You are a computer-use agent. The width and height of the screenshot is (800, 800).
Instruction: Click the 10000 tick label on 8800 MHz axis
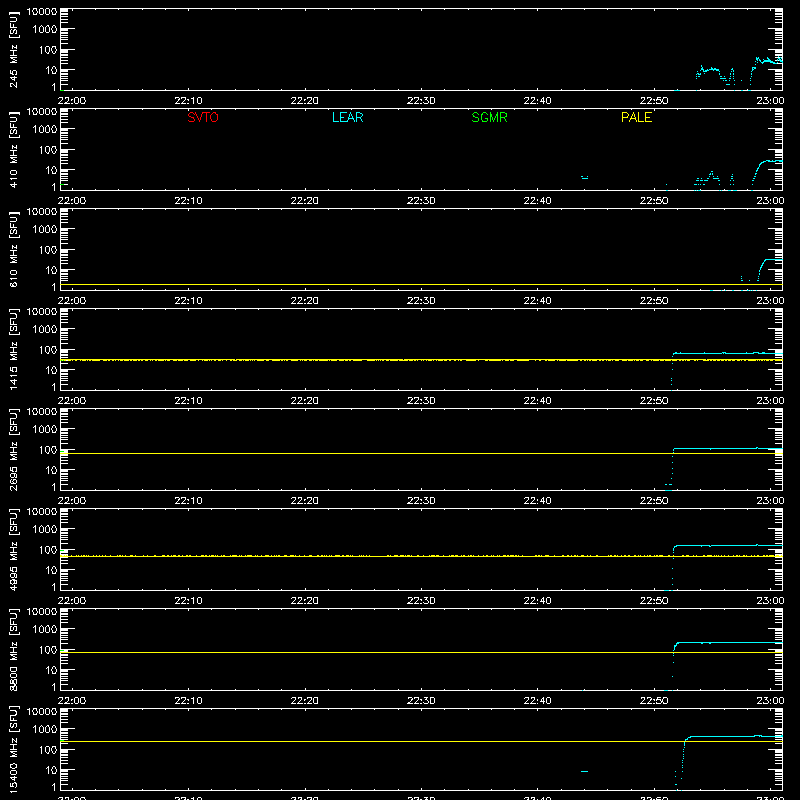[x=42, y=612]
